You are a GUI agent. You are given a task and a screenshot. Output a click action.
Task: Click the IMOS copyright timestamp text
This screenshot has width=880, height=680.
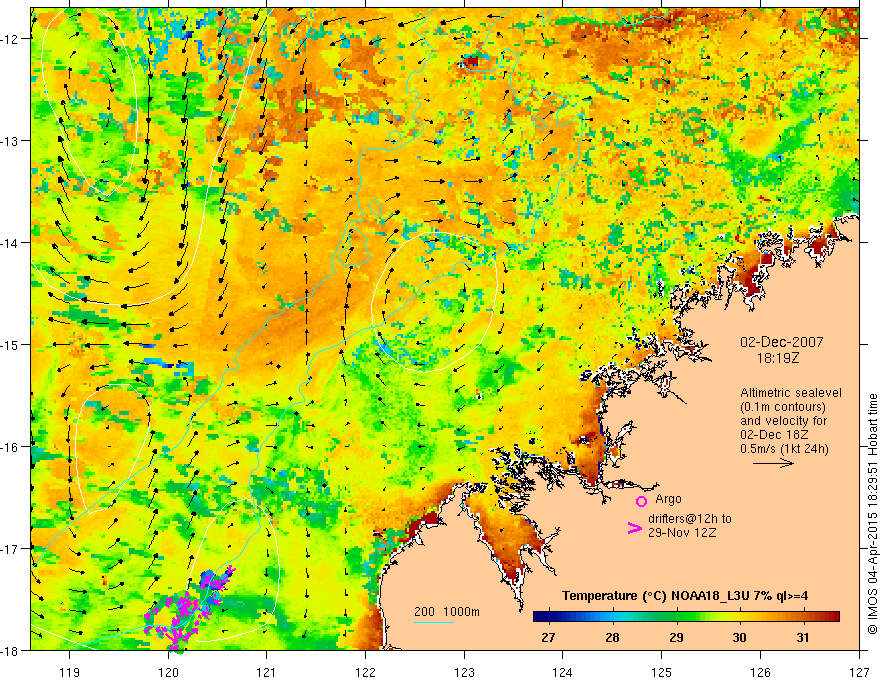pyautogui.click(x=873, y=514)
